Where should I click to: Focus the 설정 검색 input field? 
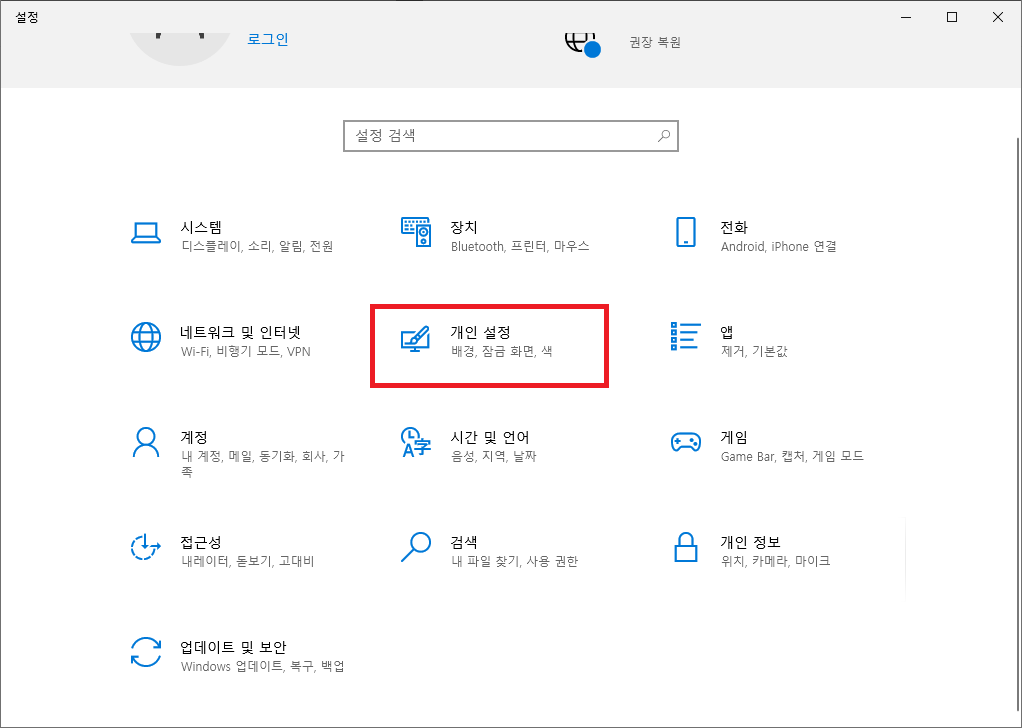[x=511, y=136]
